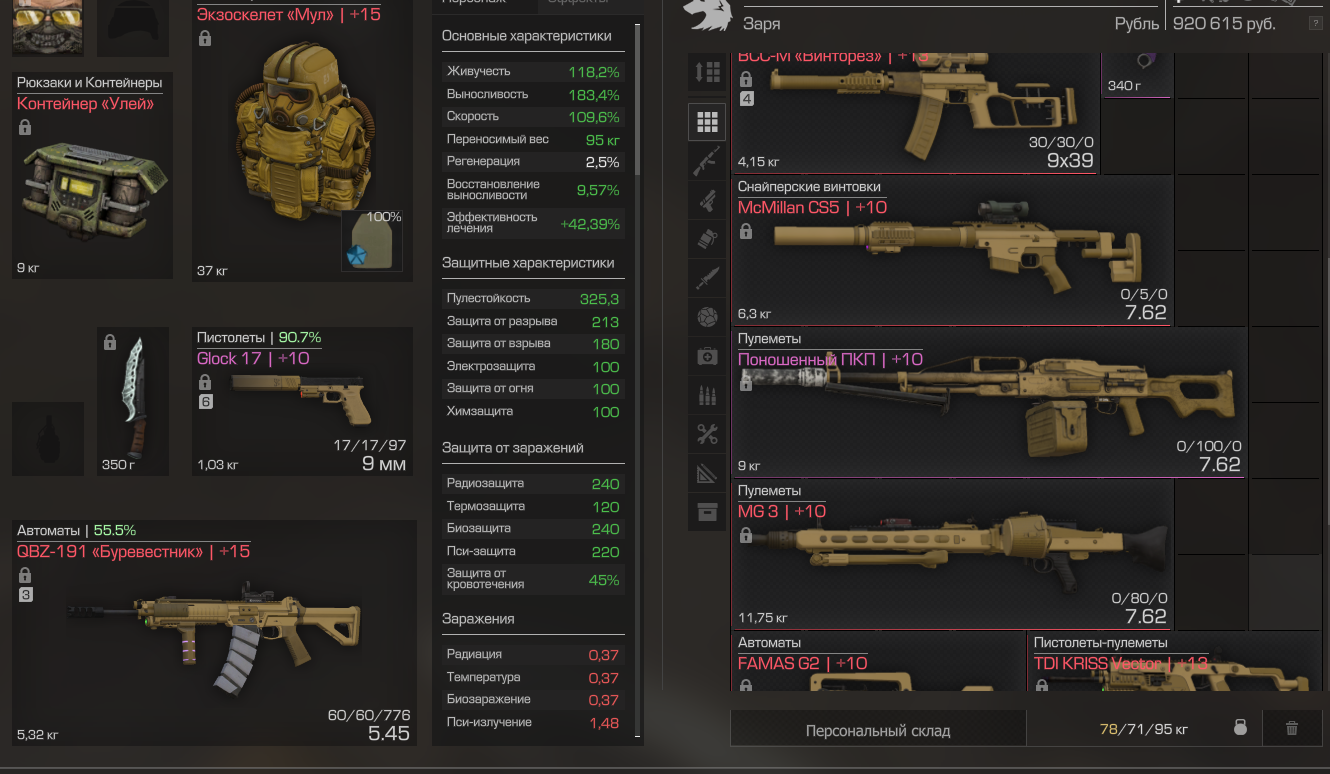
Task: Click the sort inventory icon
Action: pyautogui.click(x=707, y=72)
